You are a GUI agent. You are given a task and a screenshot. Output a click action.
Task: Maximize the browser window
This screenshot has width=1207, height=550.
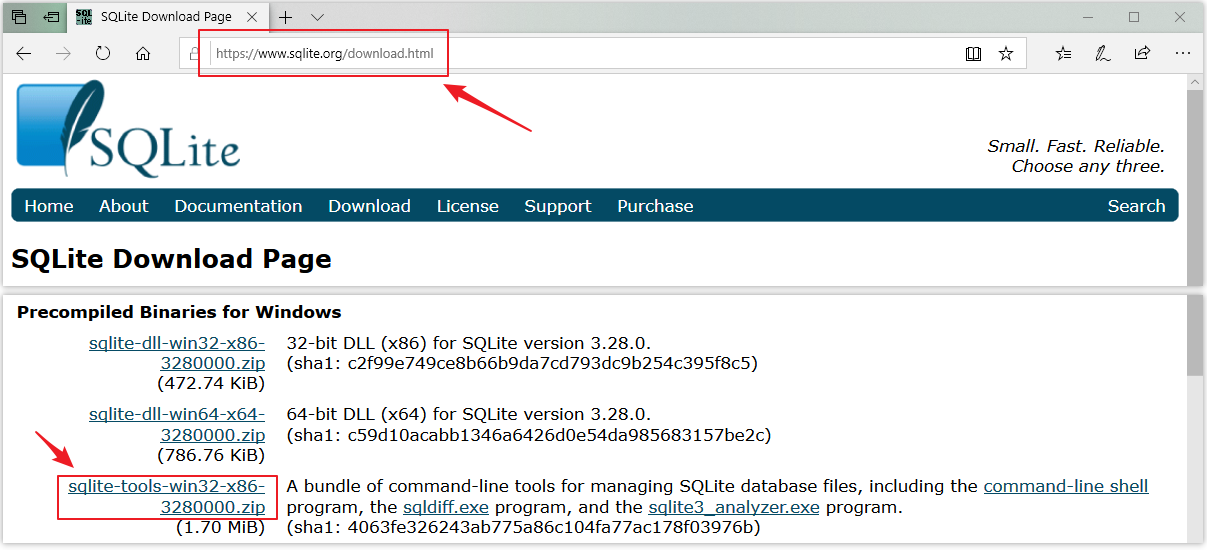(1134, 17)
